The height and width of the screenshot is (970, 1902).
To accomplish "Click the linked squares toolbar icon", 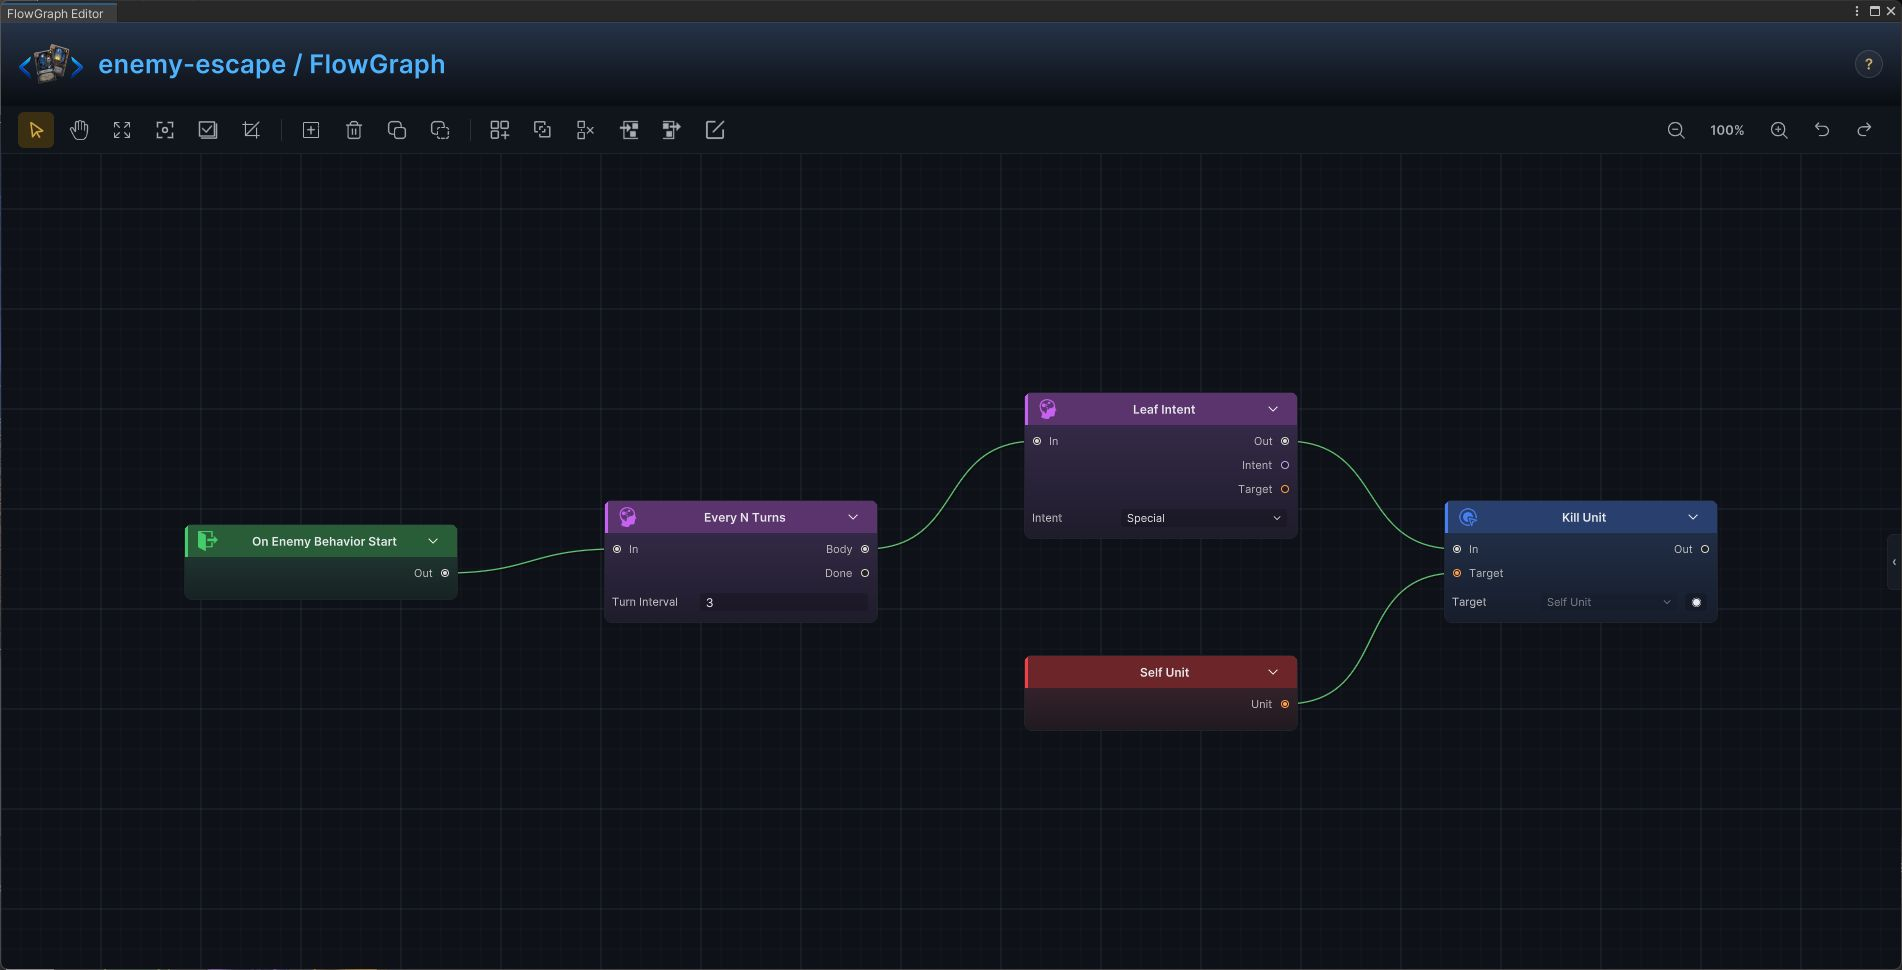I will coord(542,130).
